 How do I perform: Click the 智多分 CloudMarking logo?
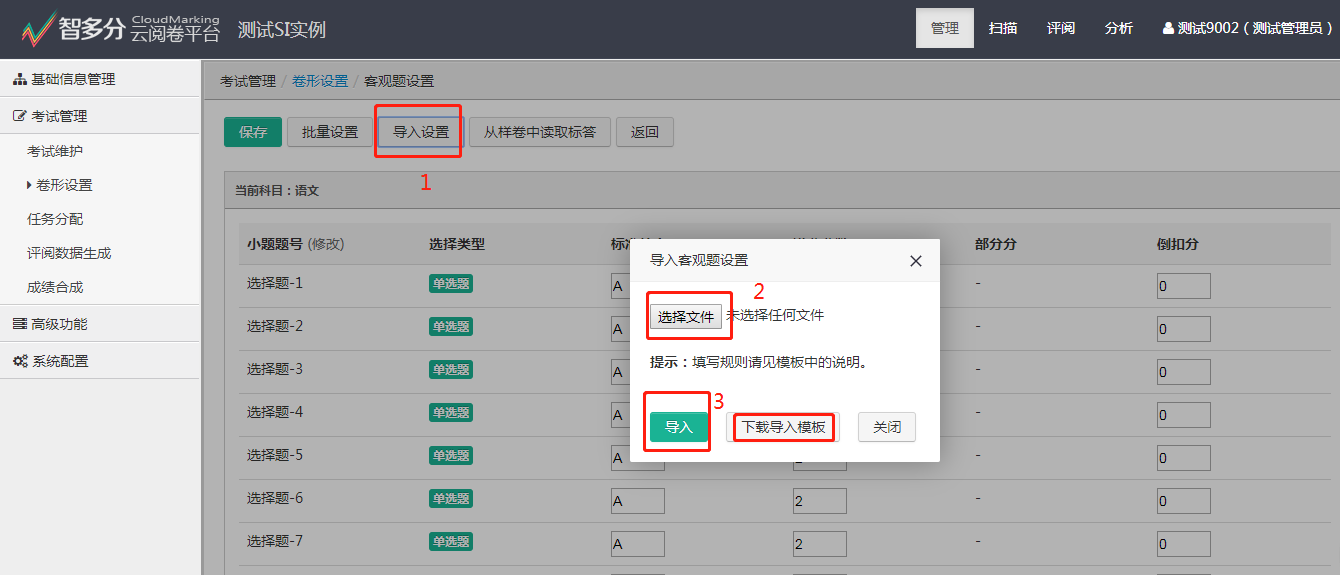(121, 29)
